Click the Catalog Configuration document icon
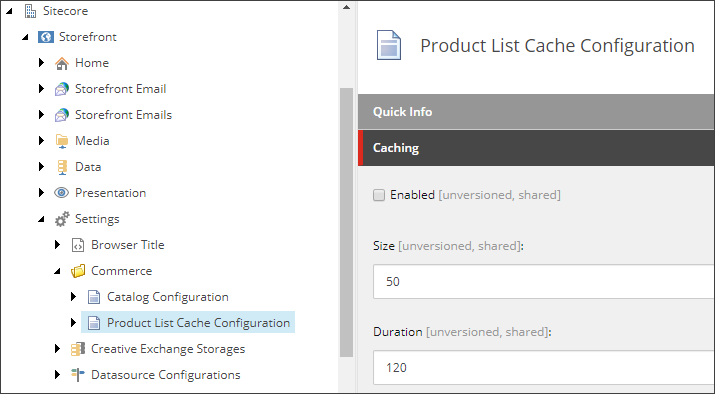Viewport: 715px width, 394px height. tap(93, 297)
